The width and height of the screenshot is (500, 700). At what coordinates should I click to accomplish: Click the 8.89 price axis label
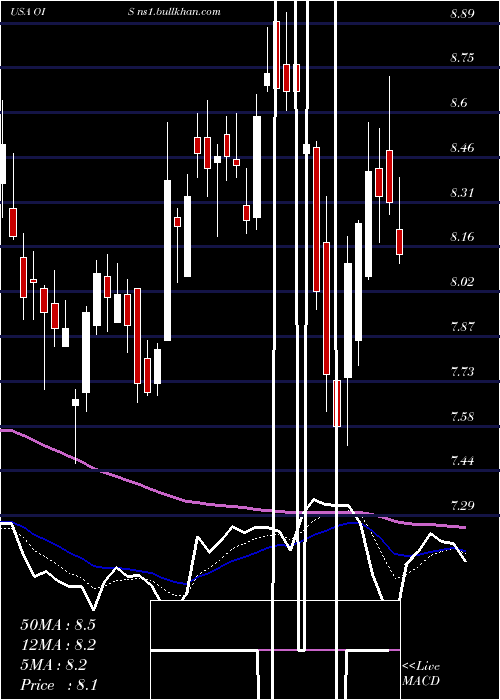462,13
